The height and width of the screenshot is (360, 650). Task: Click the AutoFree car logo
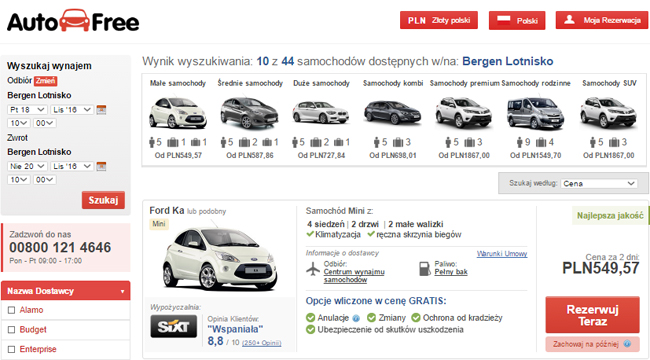[x=73, y=21]
